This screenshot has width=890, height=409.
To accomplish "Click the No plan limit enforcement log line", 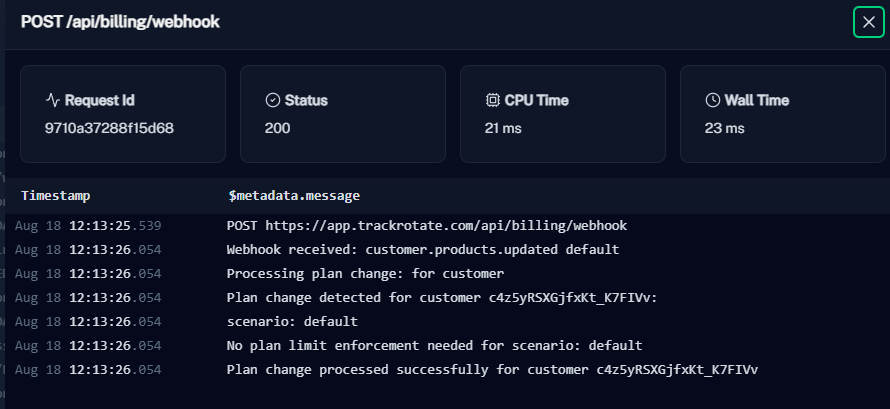I will [434, 345].
